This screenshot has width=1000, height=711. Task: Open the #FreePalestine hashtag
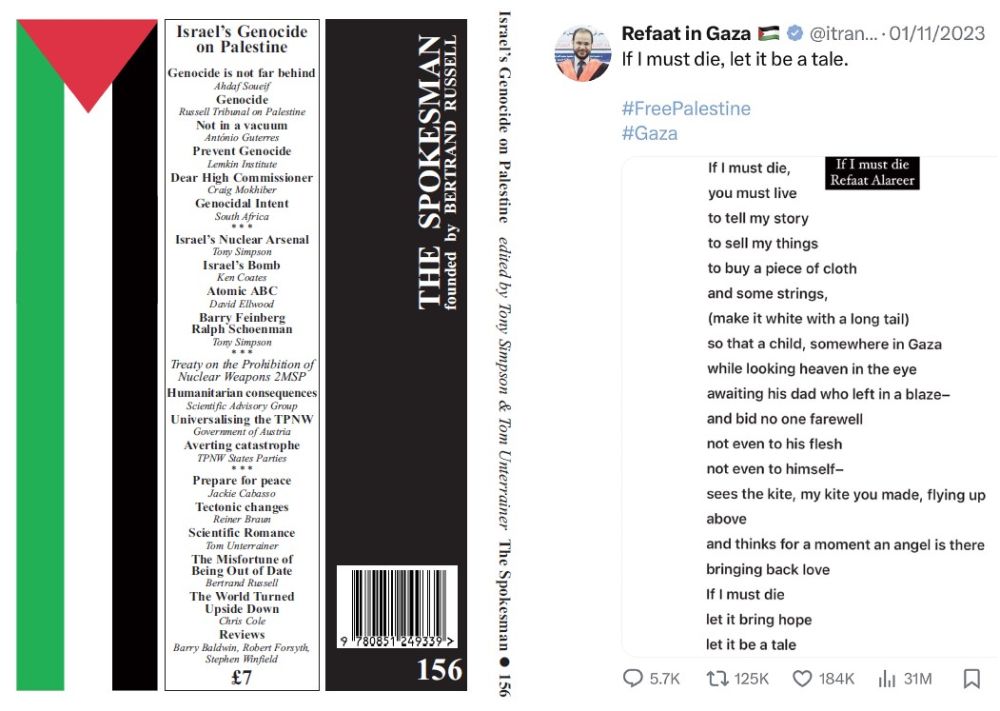click(685, 108)
